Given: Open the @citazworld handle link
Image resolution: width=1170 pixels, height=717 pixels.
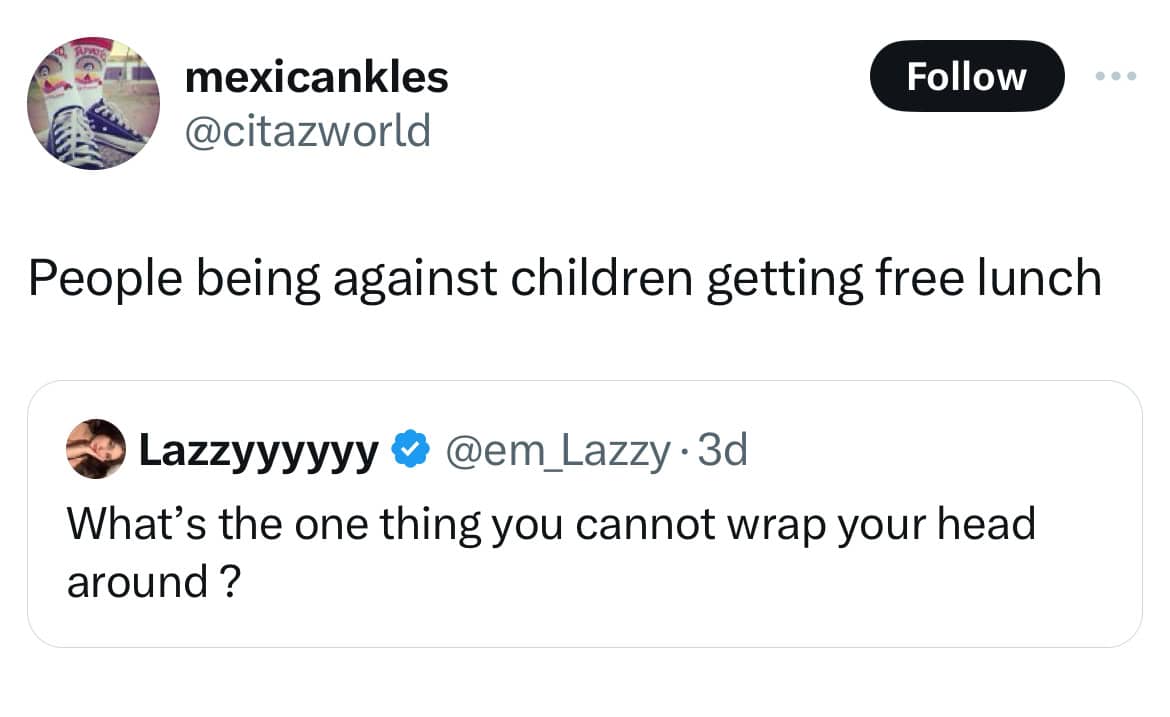Looking at the screenshot, I should (x=308, y=130).
